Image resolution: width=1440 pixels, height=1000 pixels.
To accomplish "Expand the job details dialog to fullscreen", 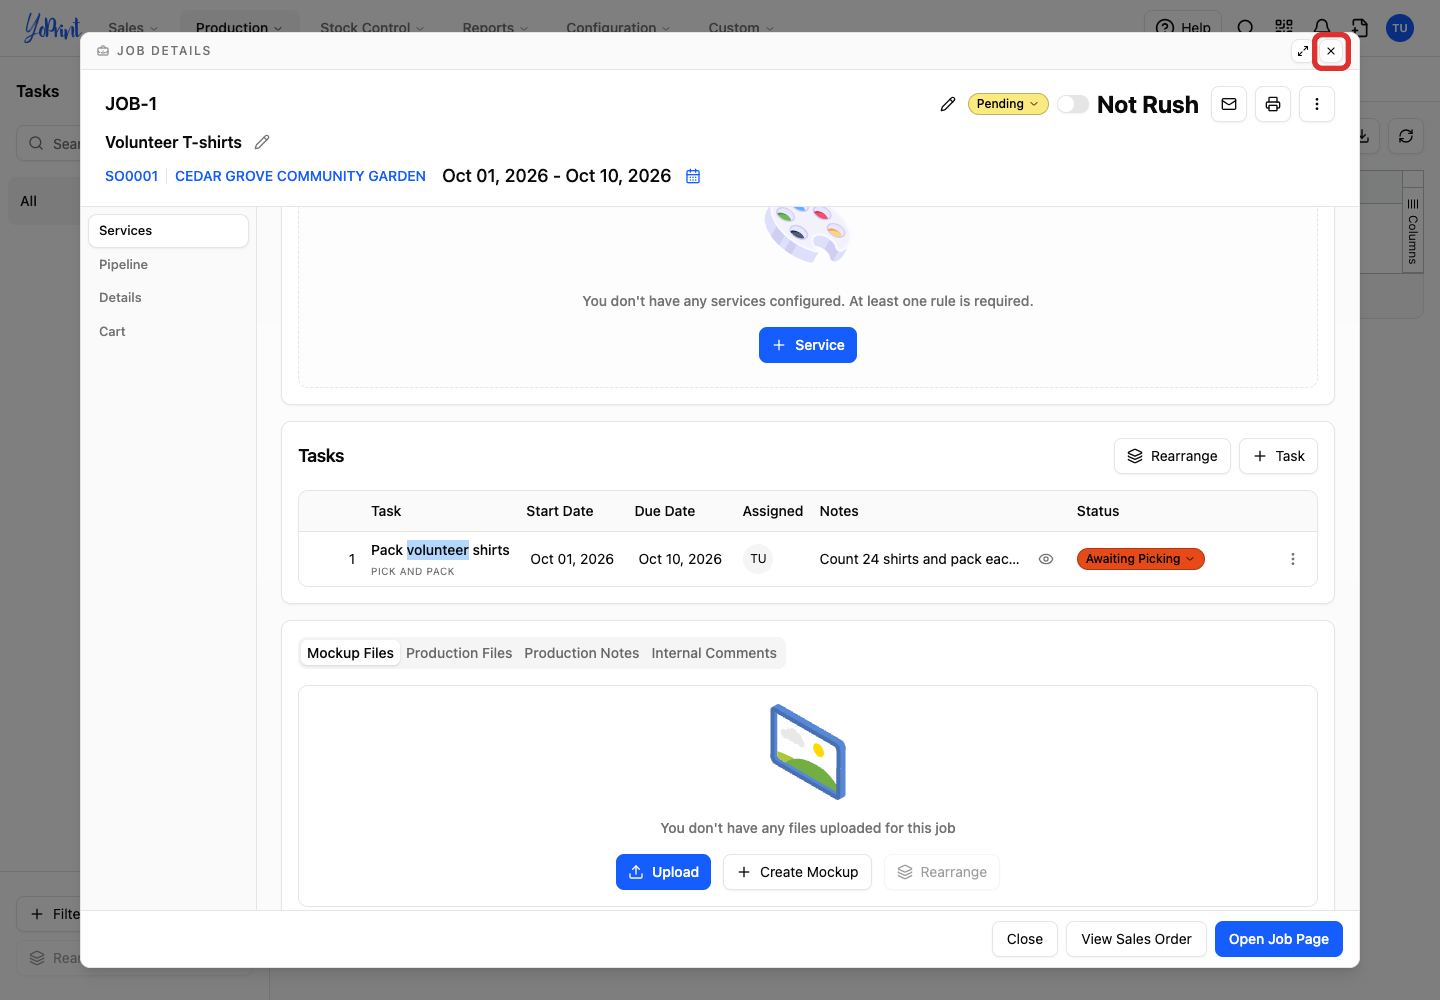I will 1302,51.
